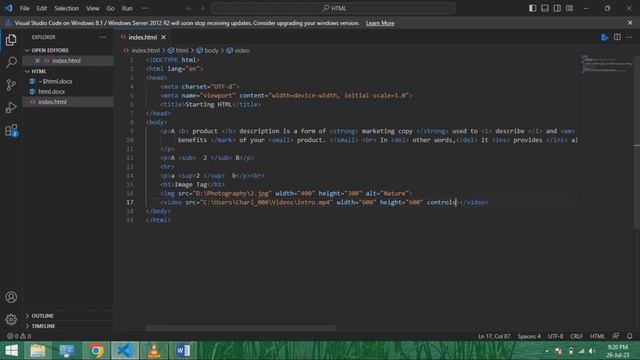Select index.html tab in editor

pos(142,37)
